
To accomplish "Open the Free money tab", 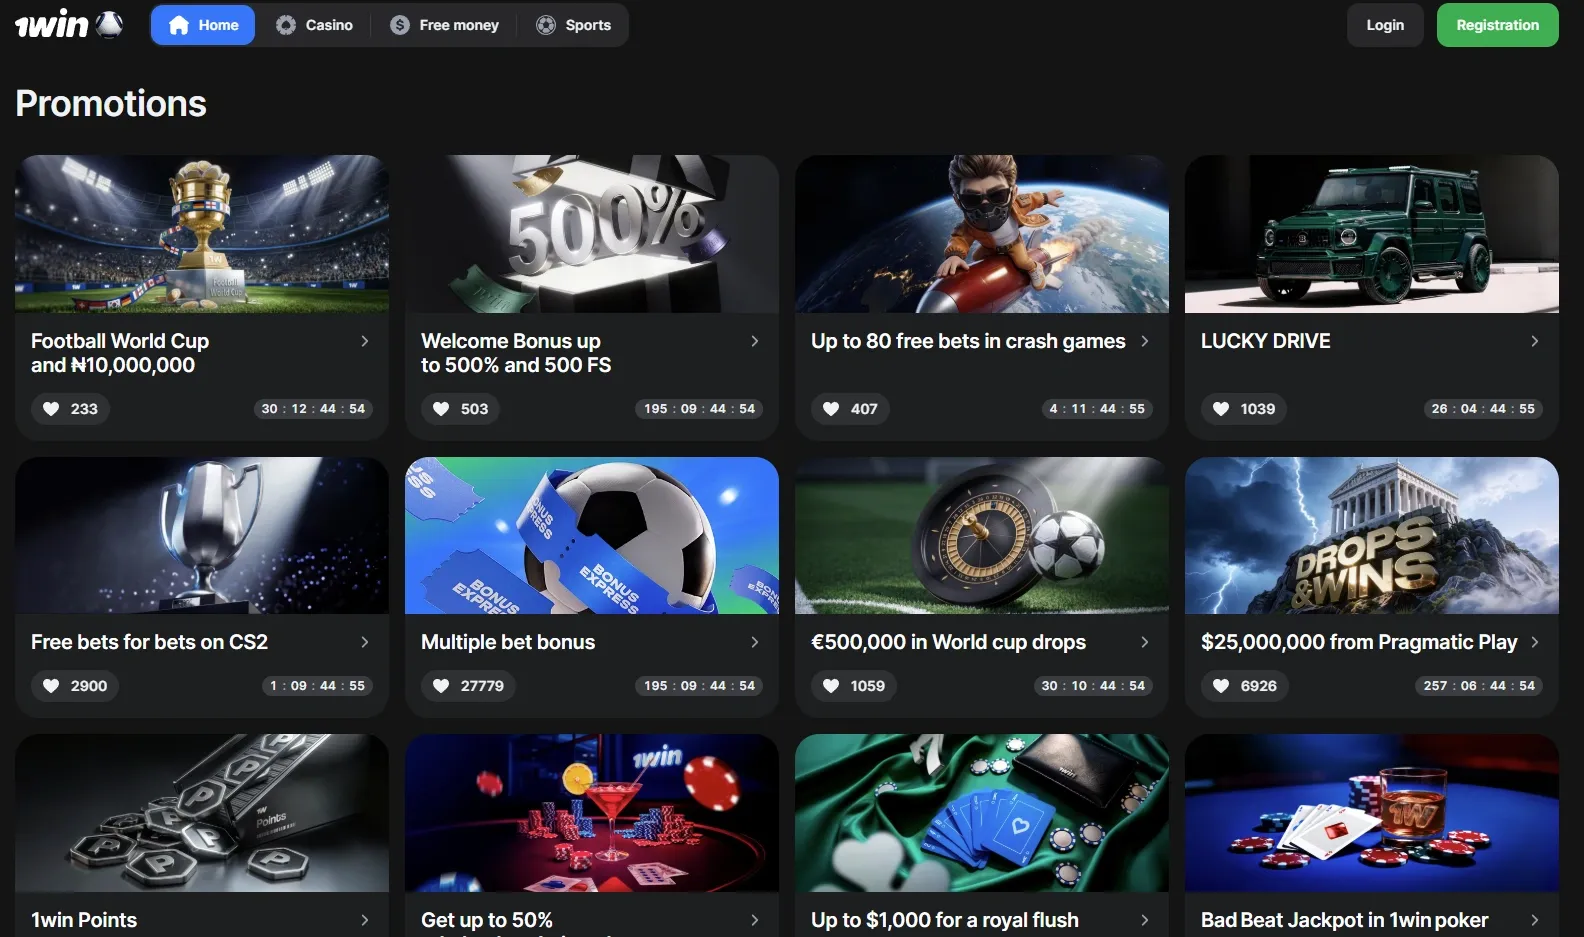I will [445, 25].
